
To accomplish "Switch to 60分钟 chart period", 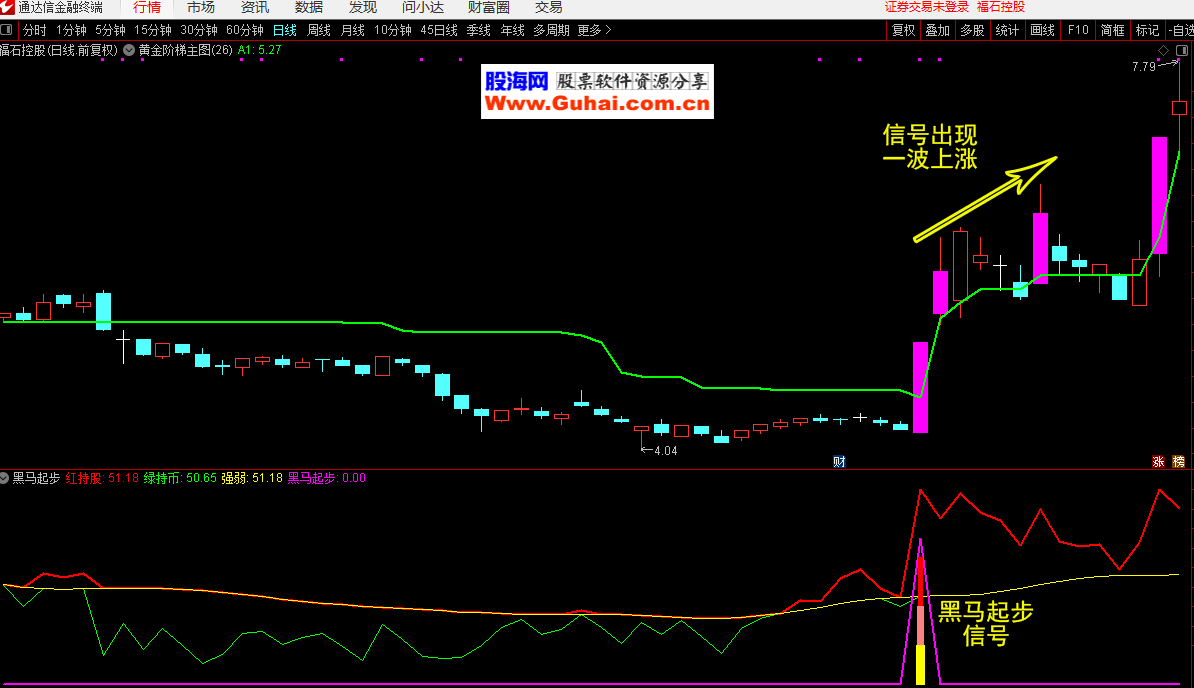I will tap(245, 30).
